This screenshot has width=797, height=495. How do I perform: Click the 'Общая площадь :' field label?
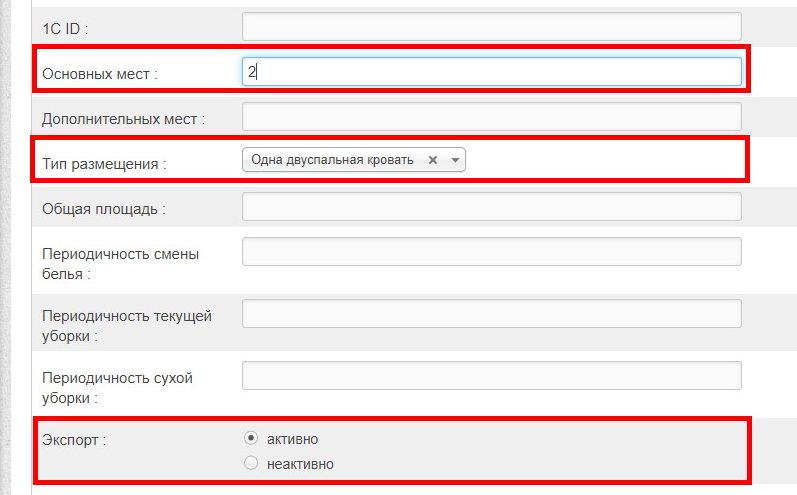tap(104, 209)
